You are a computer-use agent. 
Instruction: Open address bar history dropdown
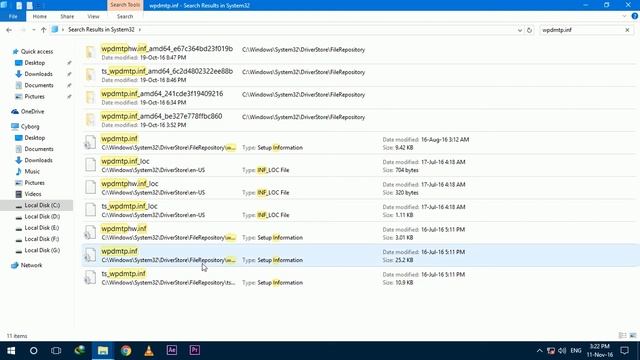pyautogui.click(x=520, y=30)
